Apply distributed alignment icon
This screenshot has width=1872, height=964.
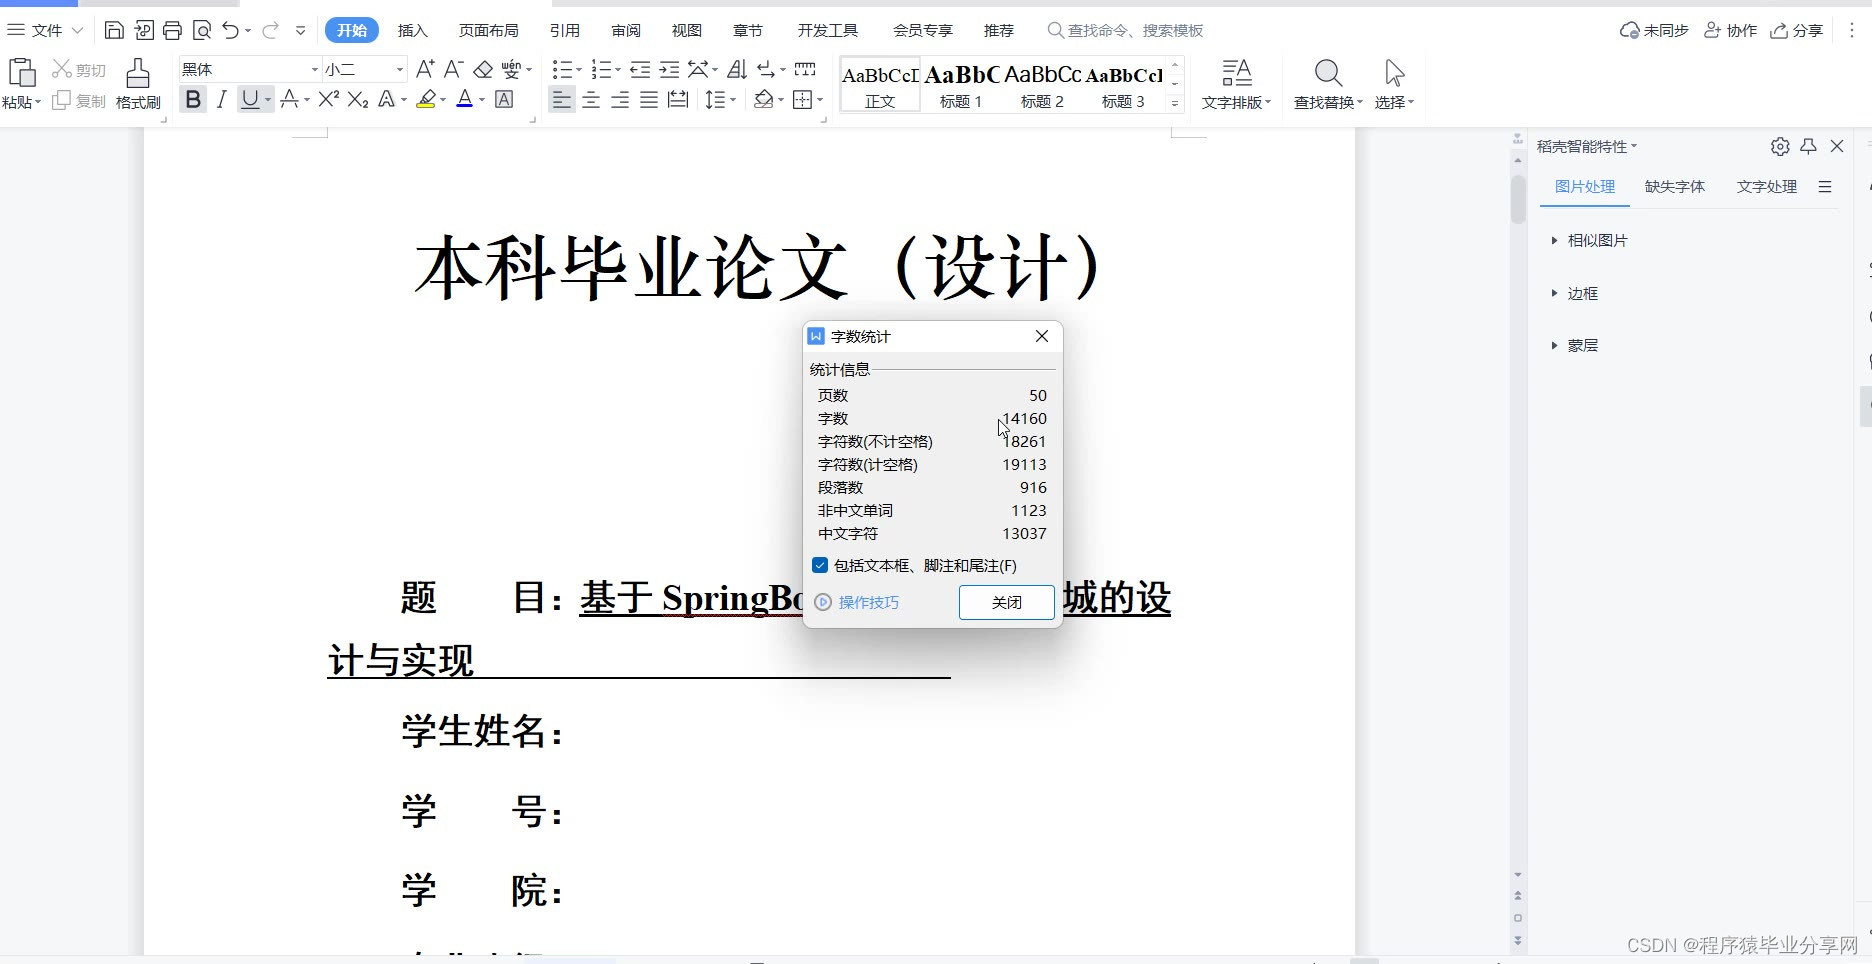tap(678, 99)
